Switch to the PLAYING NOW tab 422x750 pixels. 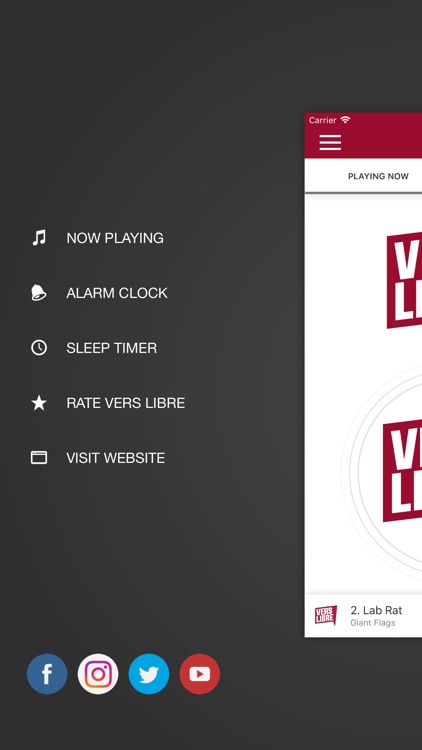coord(378,176)
